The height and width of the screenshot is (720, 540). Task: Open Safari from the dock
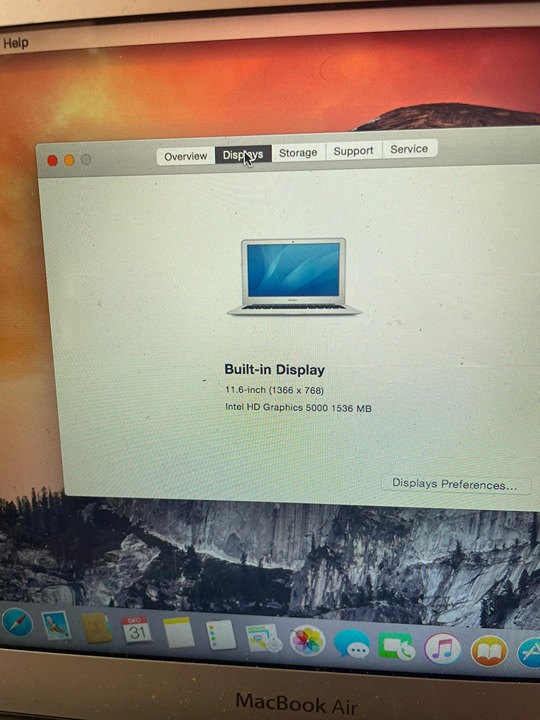(x=17, y=623)
